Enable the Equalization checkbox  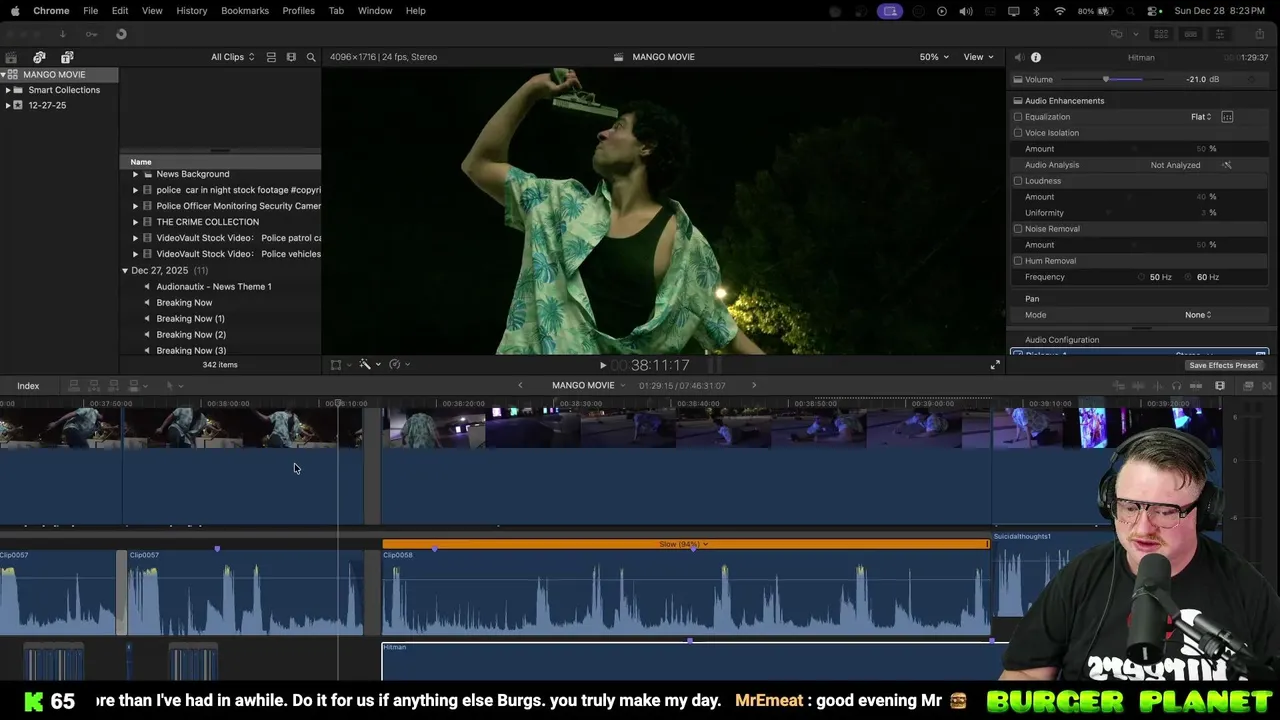1018,117
